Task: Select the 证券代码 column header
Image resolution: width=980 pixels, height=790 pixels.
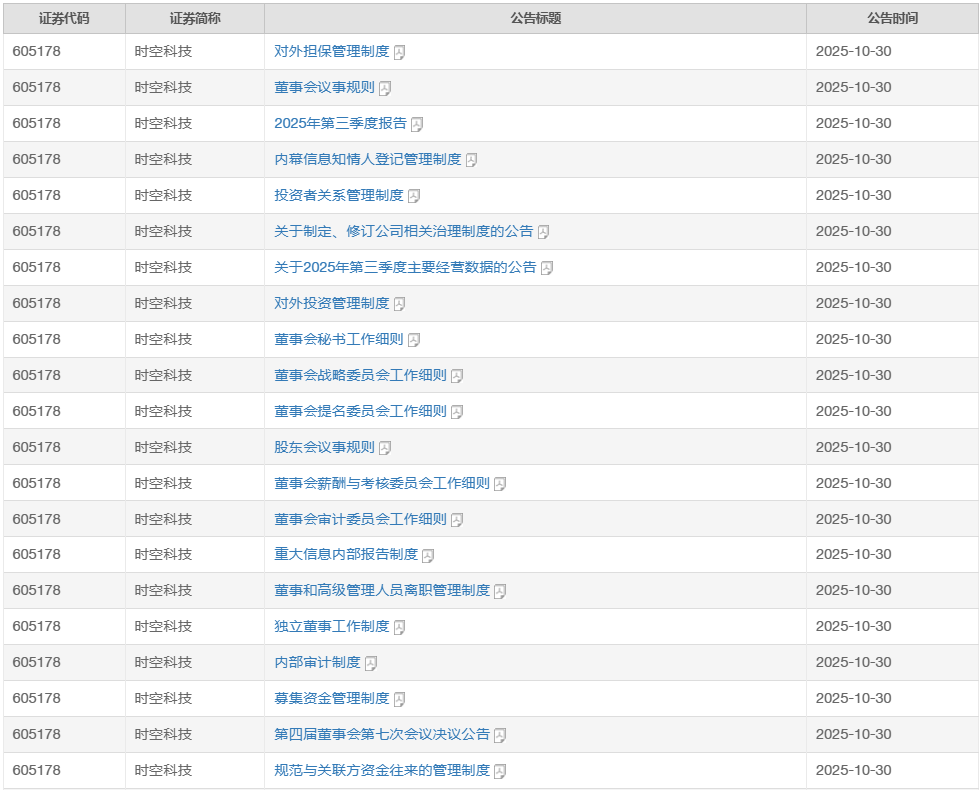Action: pos(64,18)
